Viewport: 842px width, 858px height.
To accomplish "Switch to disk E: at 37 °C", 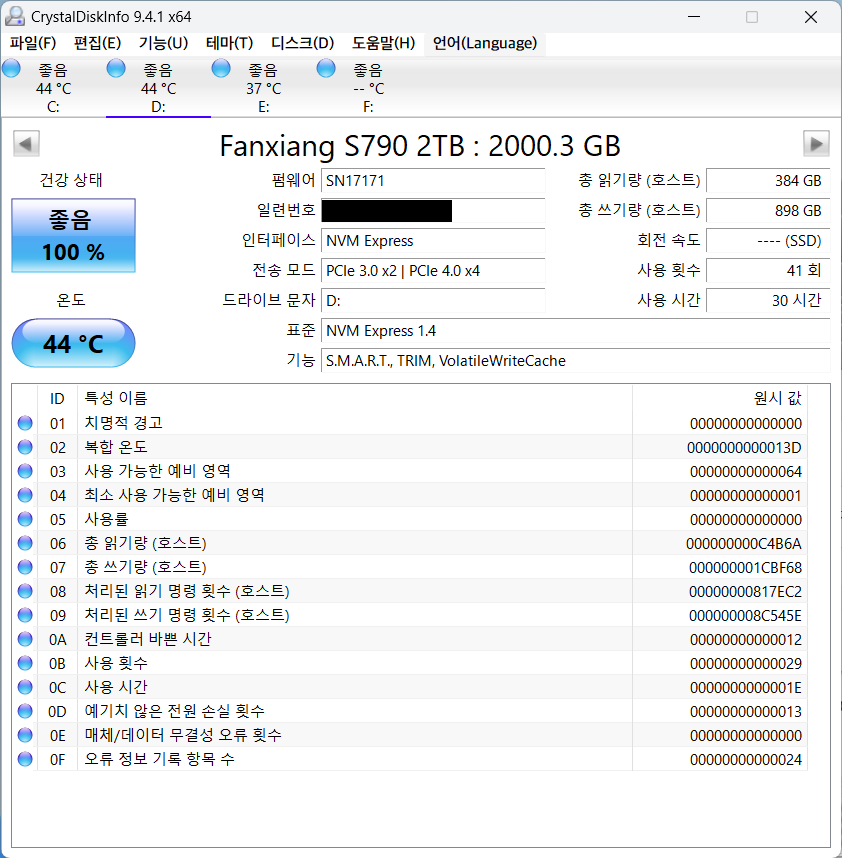I will 263,88.
